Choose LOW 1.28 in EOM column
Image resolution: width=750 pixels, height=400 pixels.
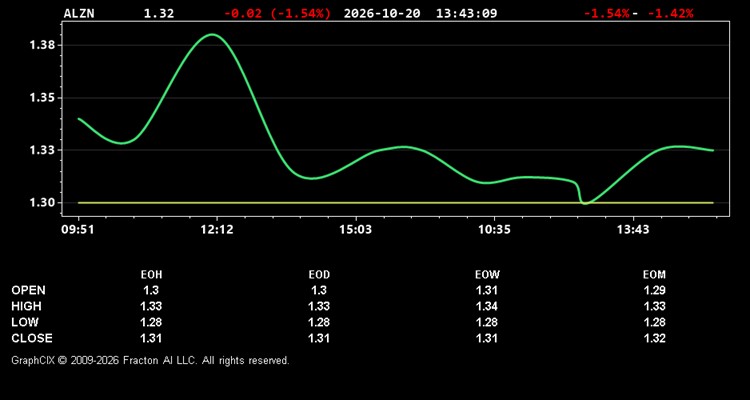pyautogui.click(x=654, y=322)
